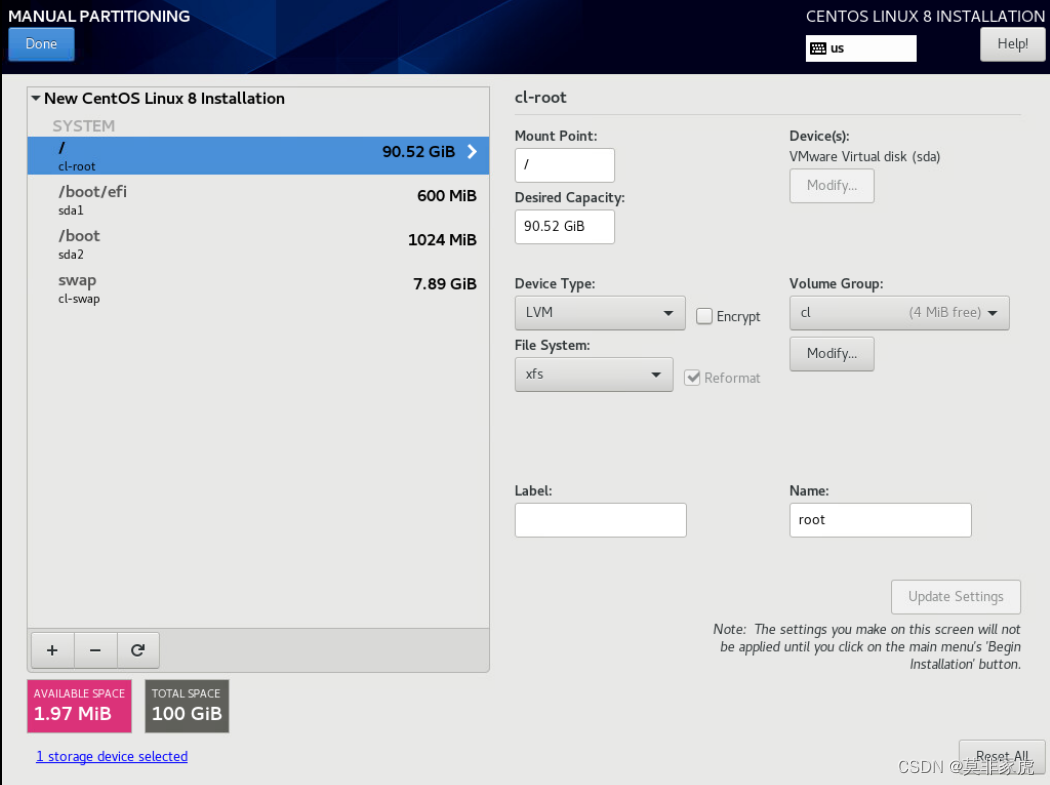The image size is (1050, 785).
Task: Select the /boot/efi sda1 partition
Action: click(x=258, y=200)
